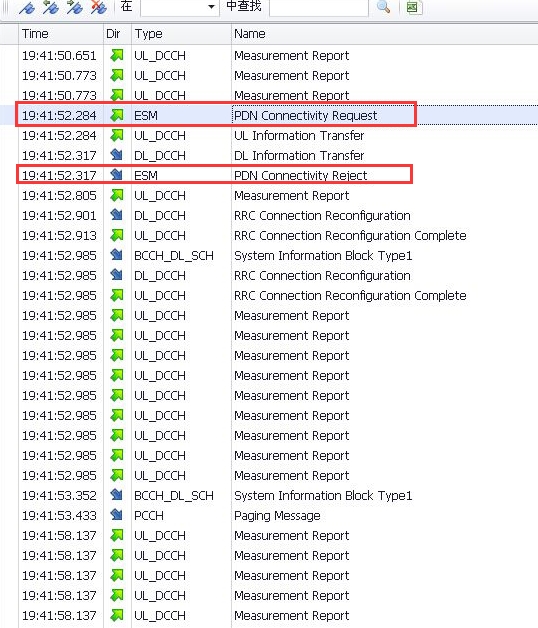Click the Name column header
This screenshot has height=628, width=538.
385,34
